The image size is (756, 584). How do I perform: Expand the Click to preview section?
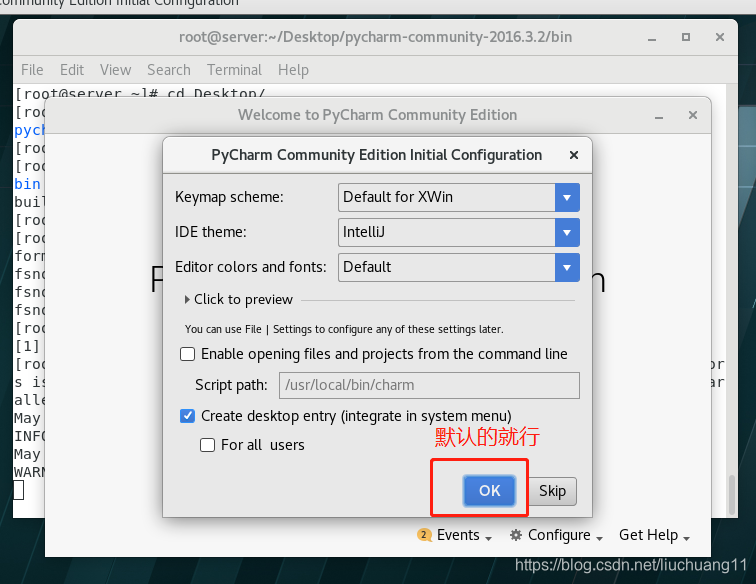[239, 299]
